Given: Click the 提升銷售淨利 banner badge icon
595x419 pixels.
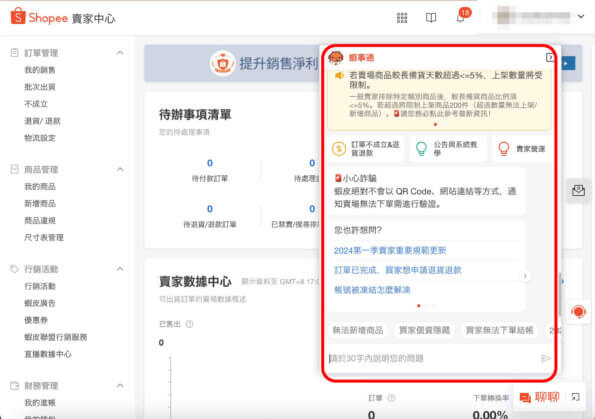Looking at the screenshot, I should click(222, 63).
